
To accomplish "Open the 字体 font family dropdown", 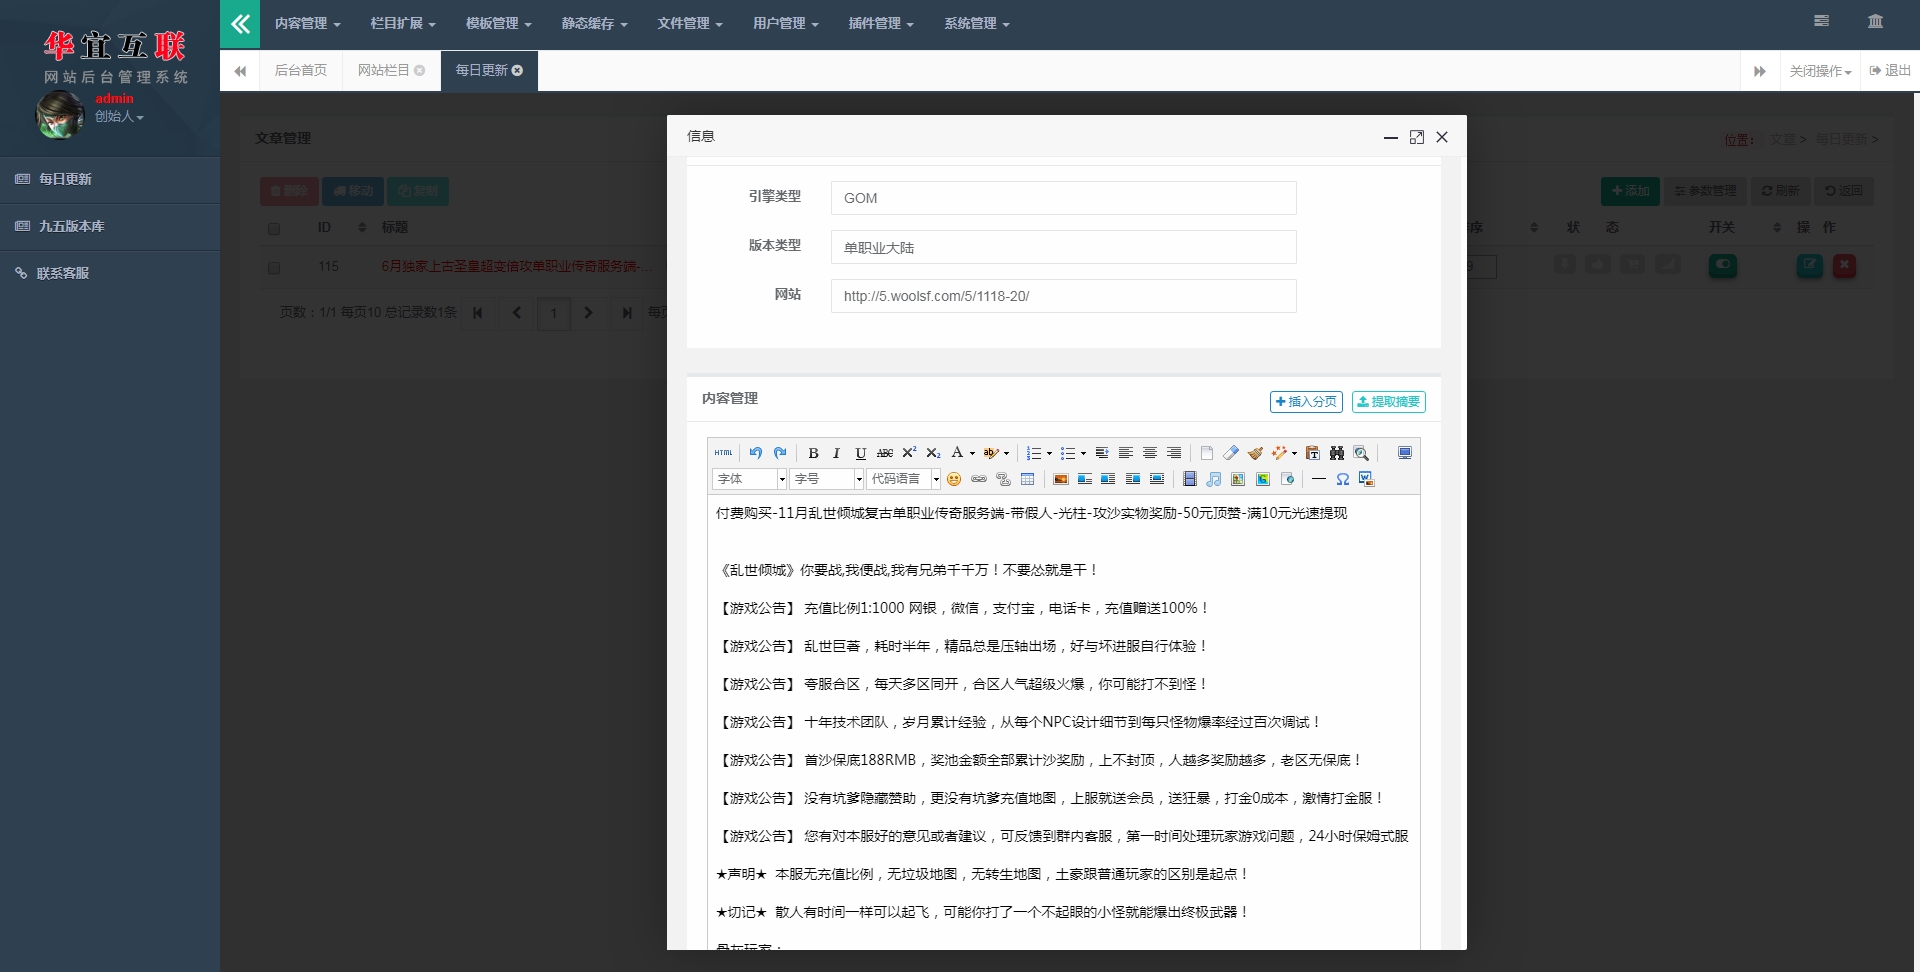I will click(750, 479).
